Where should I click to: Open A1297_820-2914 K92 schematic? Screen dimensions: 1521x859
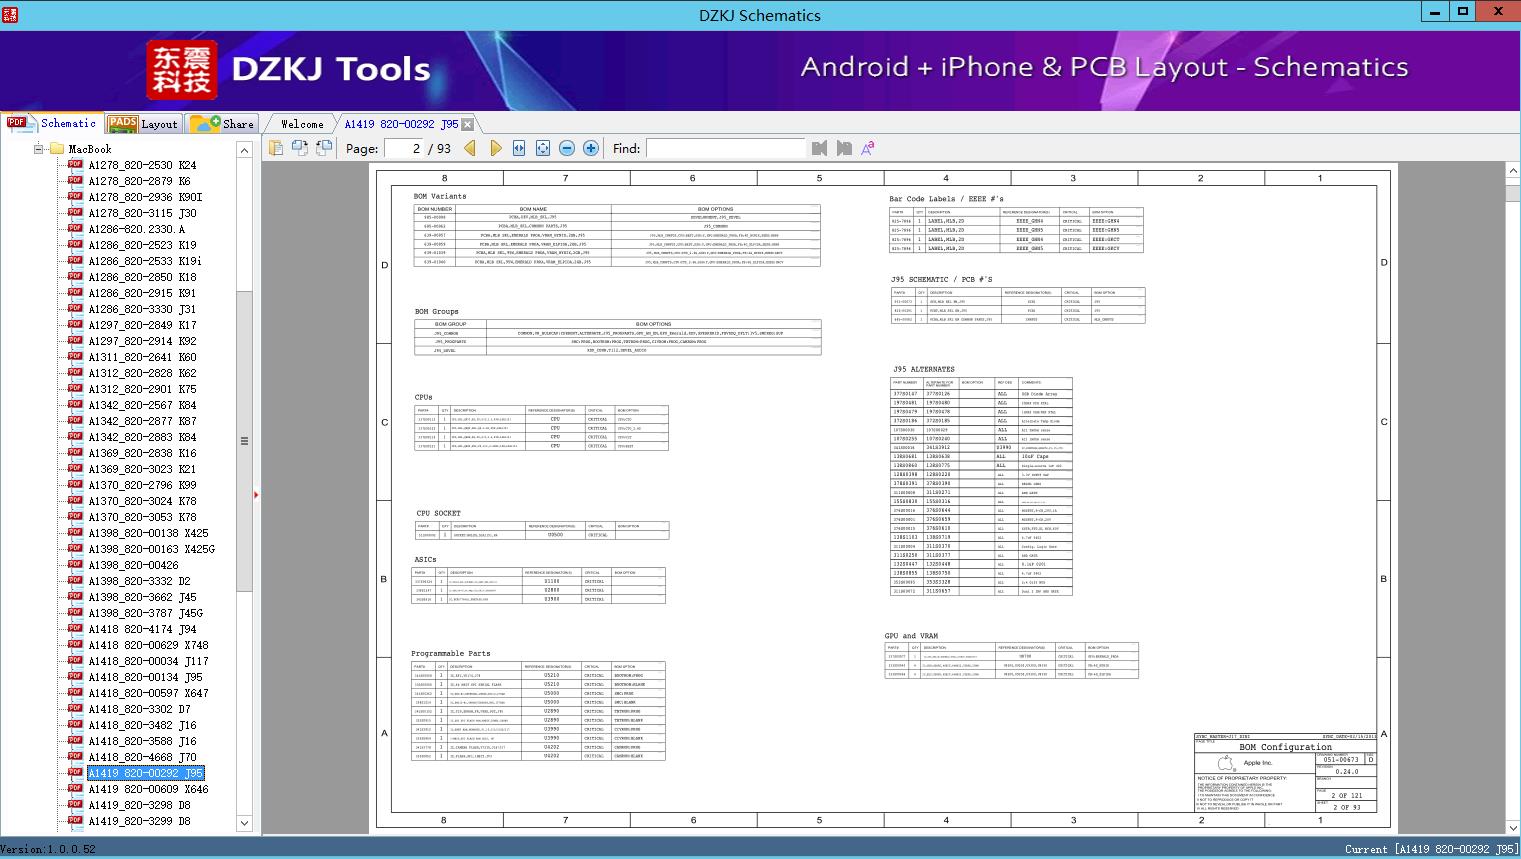click(x=142, y=341)
